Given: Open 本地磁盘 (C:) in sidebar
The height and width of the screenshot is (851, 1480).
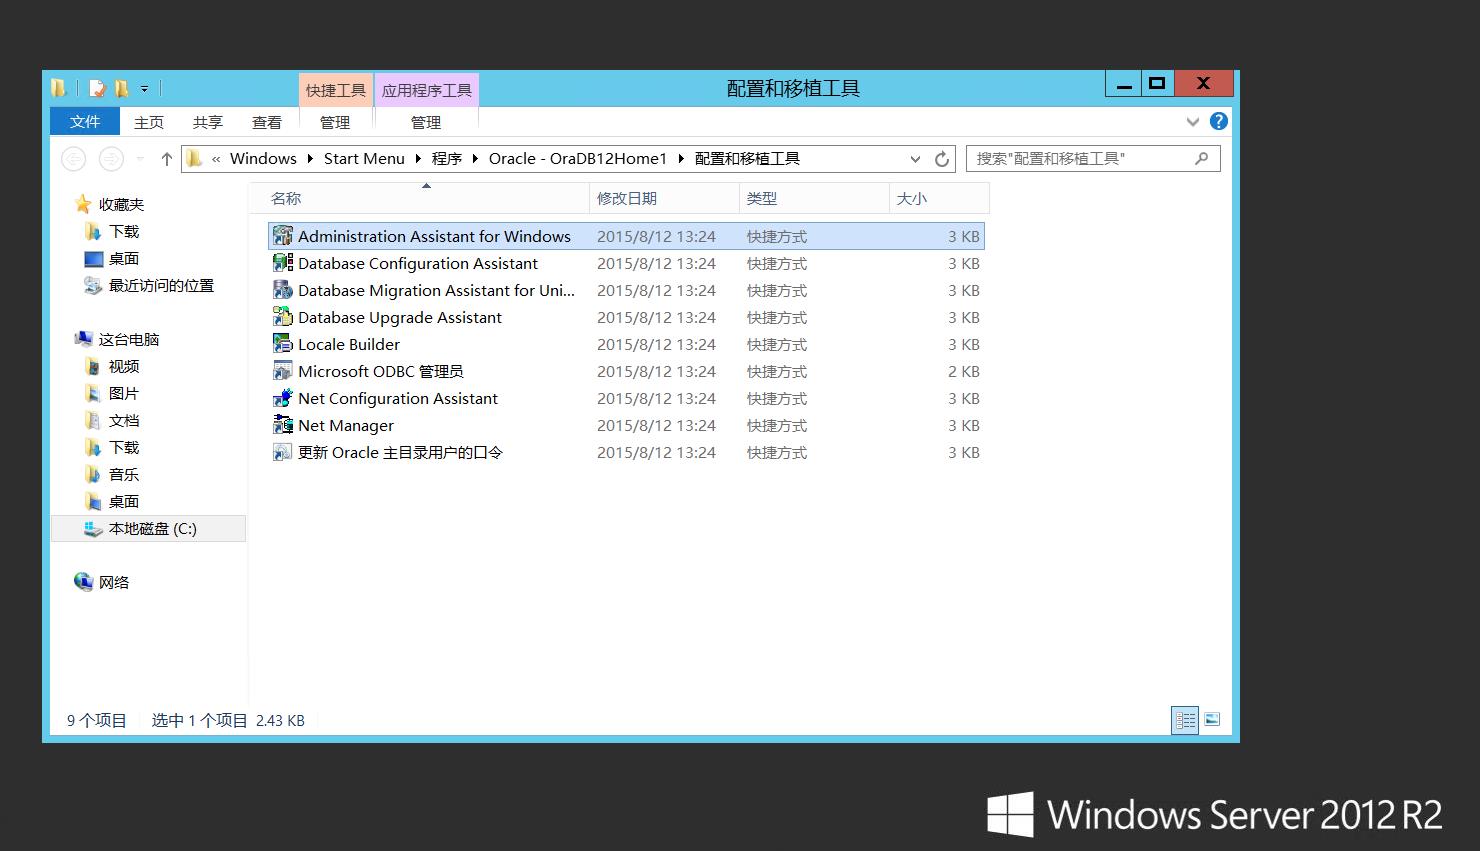Looking at the screenshot, I should tap(148, 528).
